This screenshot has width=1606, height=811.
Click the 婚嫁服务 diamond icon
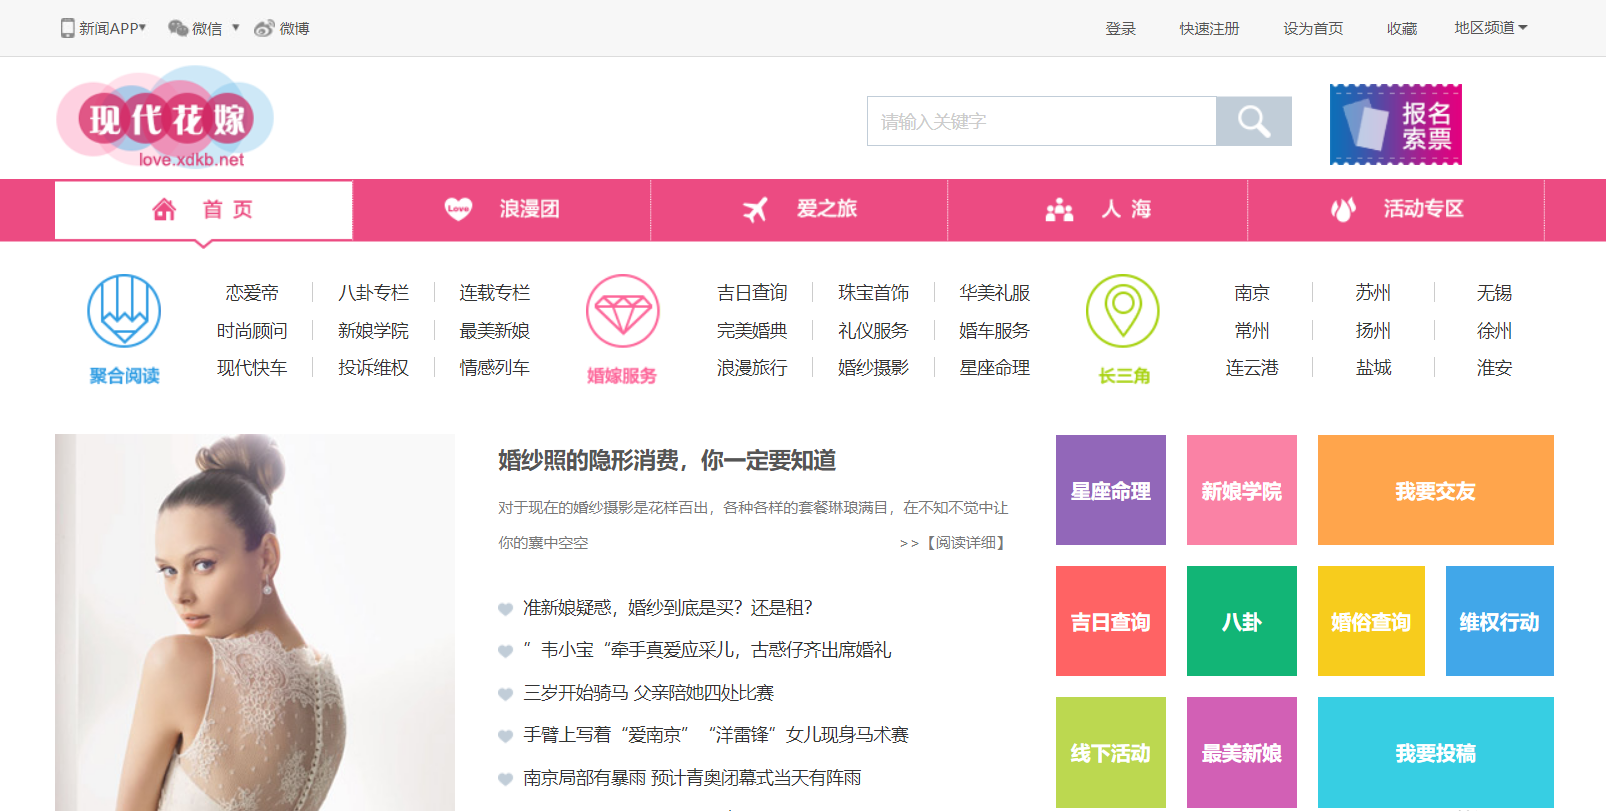(x=622, y=311)
